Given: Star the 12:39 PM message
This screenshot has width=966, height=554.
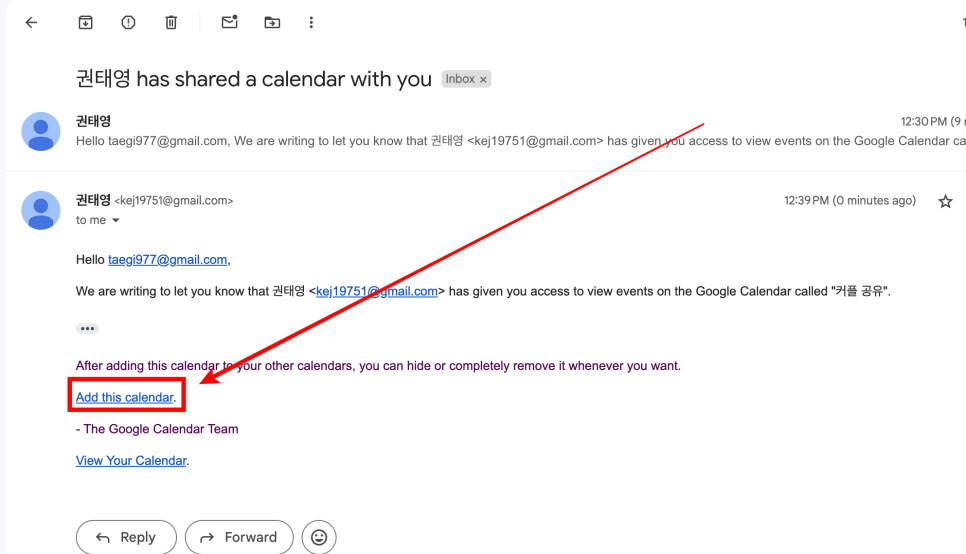Looking at the screenshot, I should tap(945, 201).
